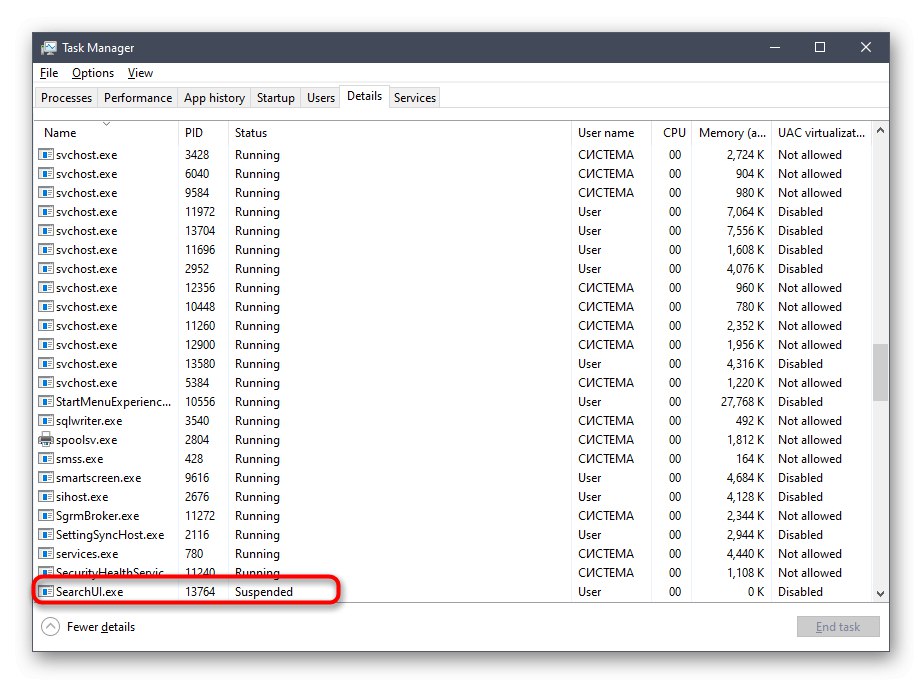This screenshot has height=684, width=922.
Task: Sort by the User name column header
Action: pyautogui.click(x=611, y=132)
